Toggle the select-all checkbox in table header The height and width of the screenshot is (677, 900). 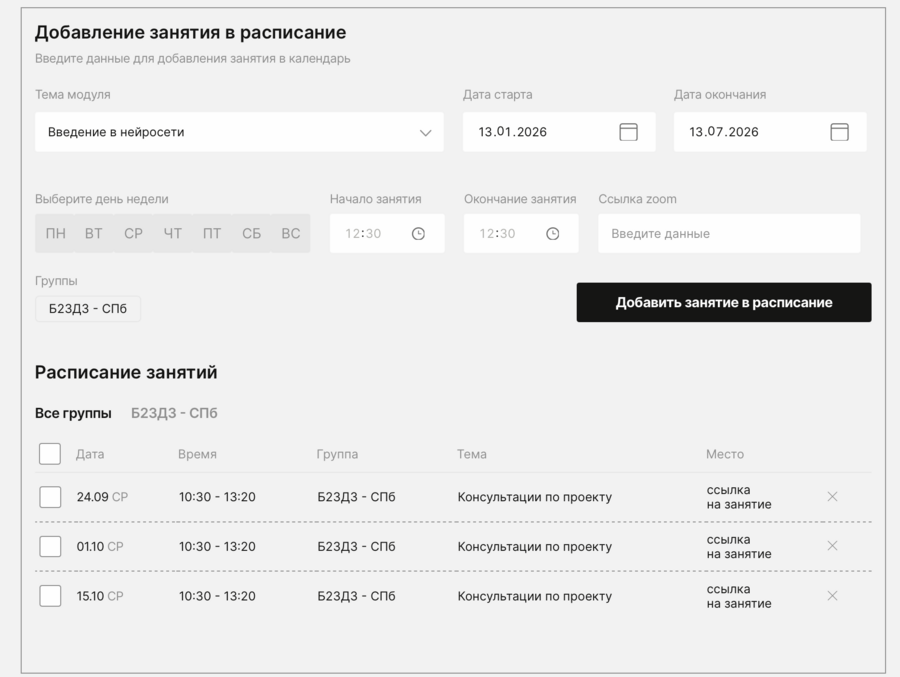pos(50,454)
